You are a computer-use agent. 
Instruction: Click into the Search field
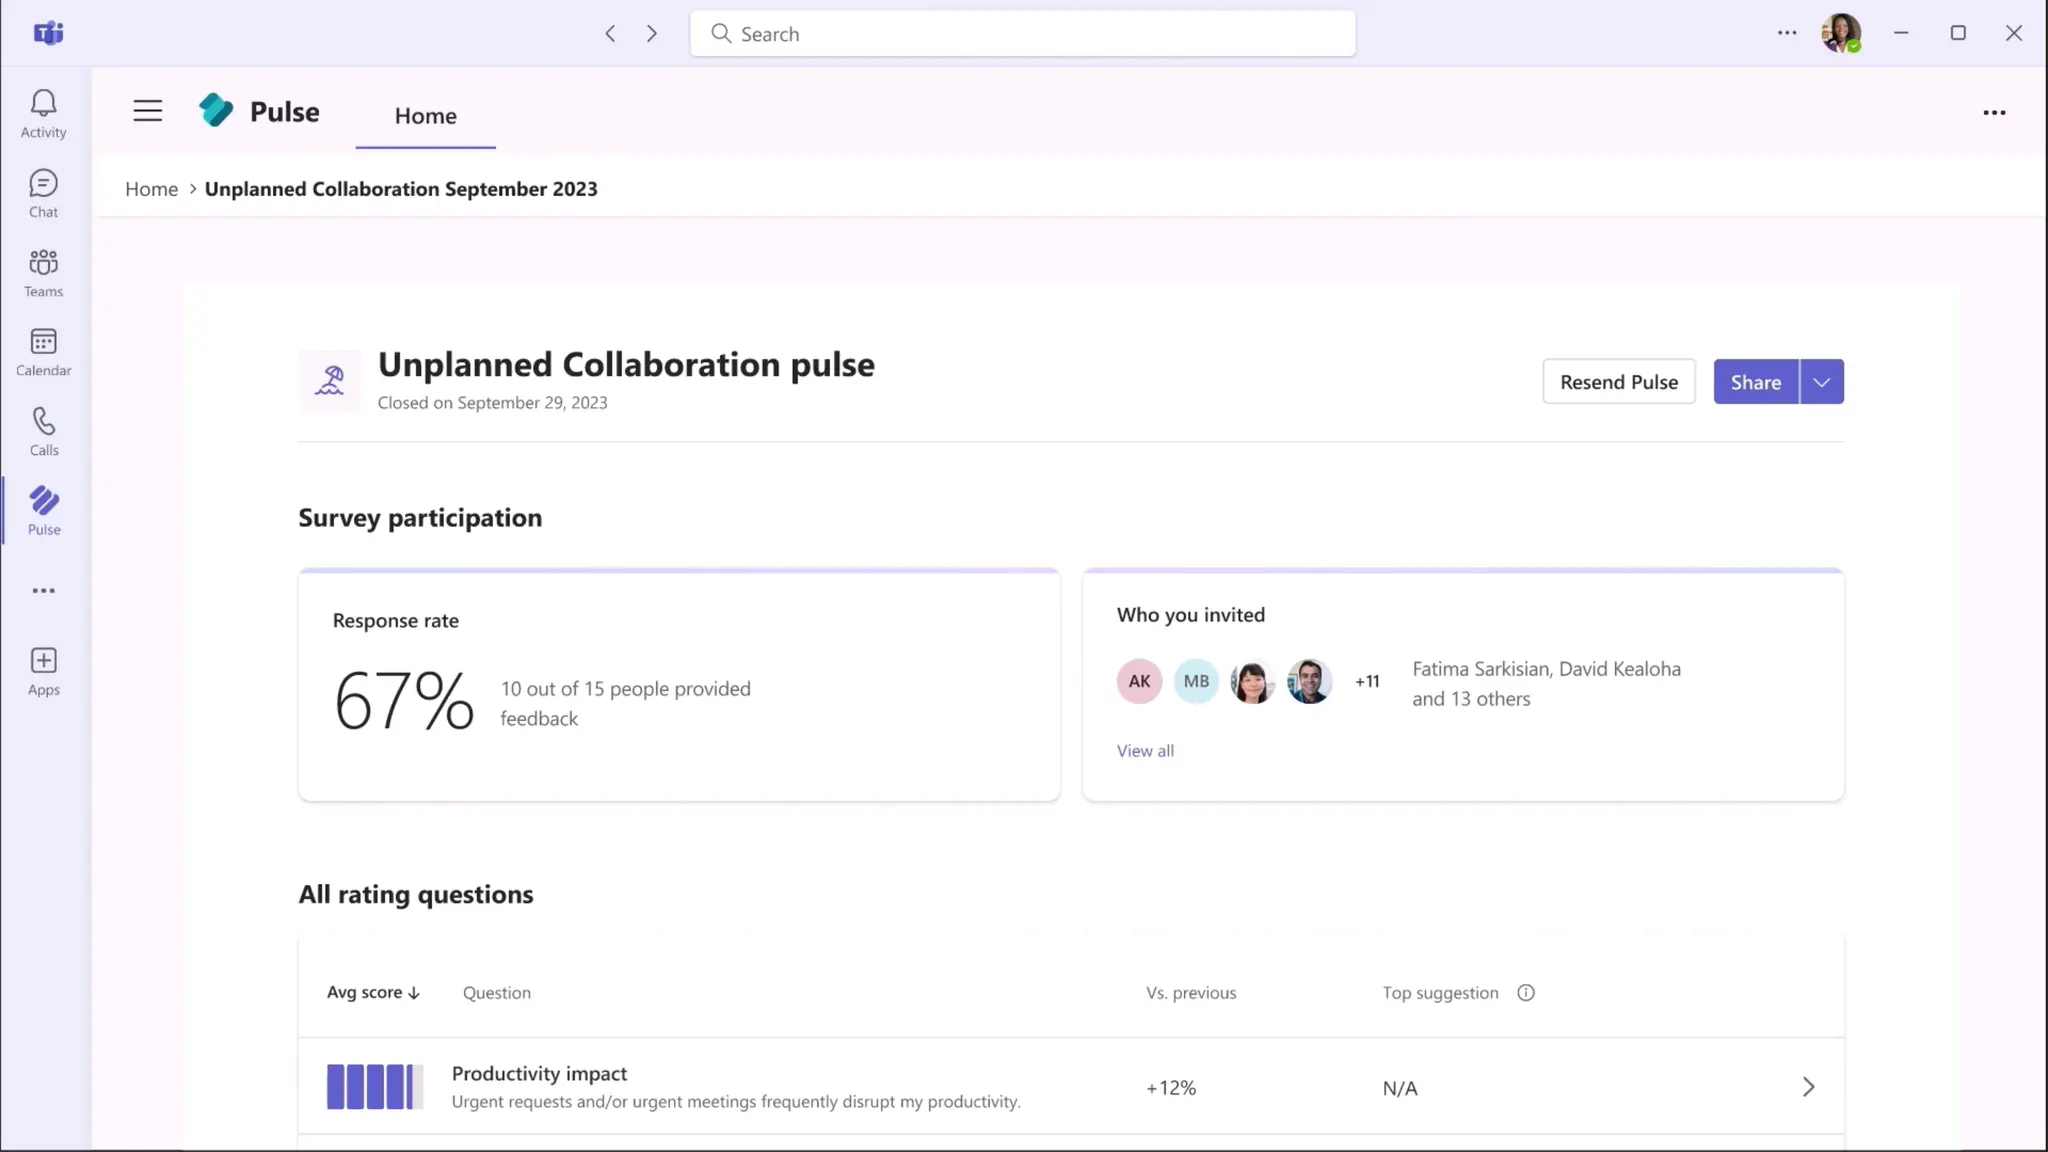(x=1022, y=34)
